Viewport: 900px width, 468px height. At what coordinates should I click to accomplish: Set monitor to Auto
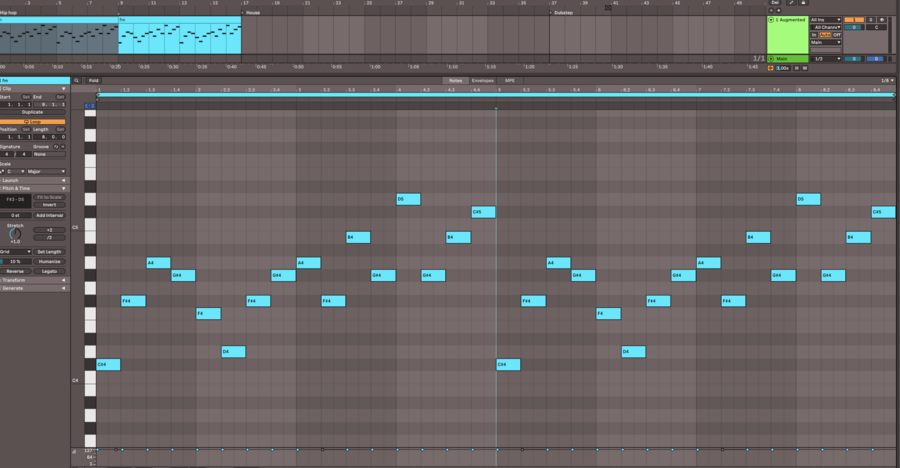click(825, 35)
